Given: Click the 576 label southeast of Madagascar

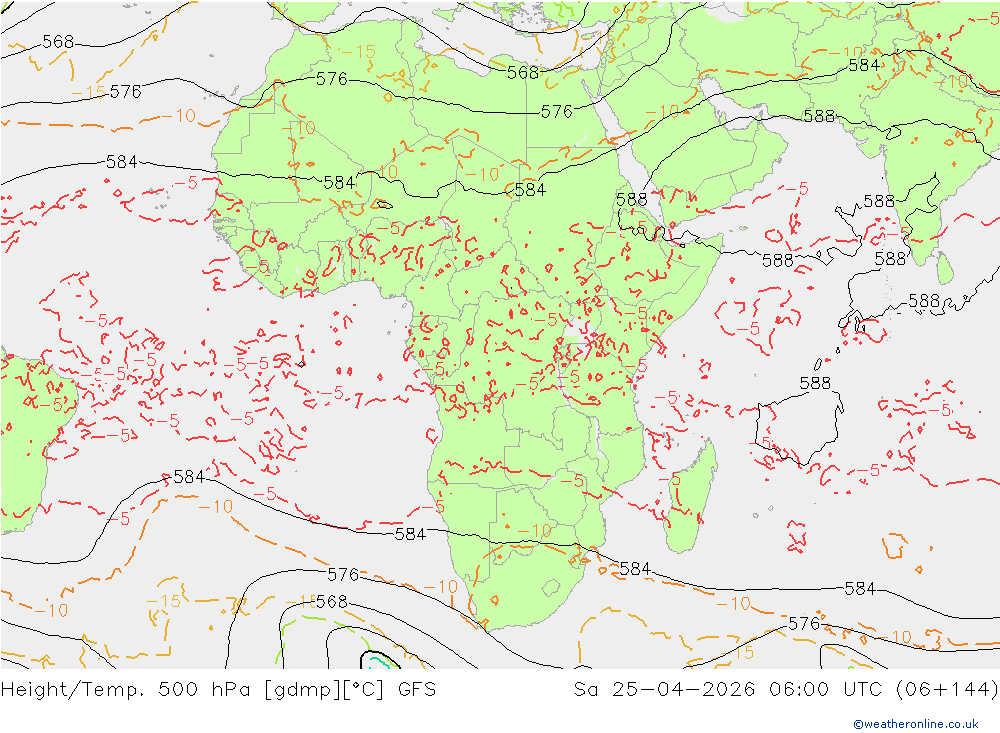Looking at the screenshot, I should [x=804, y=623].
